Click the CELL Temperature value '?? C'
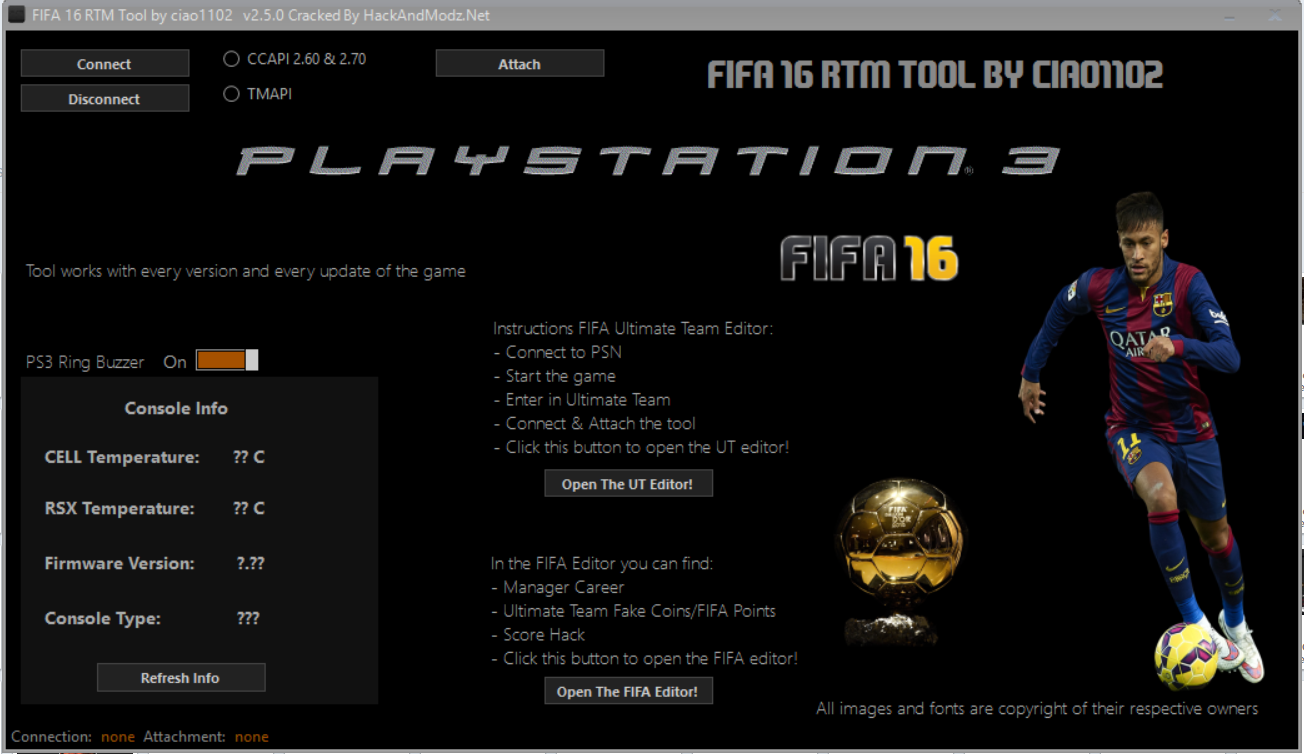The image size is (1304, 754). point(249,457)
